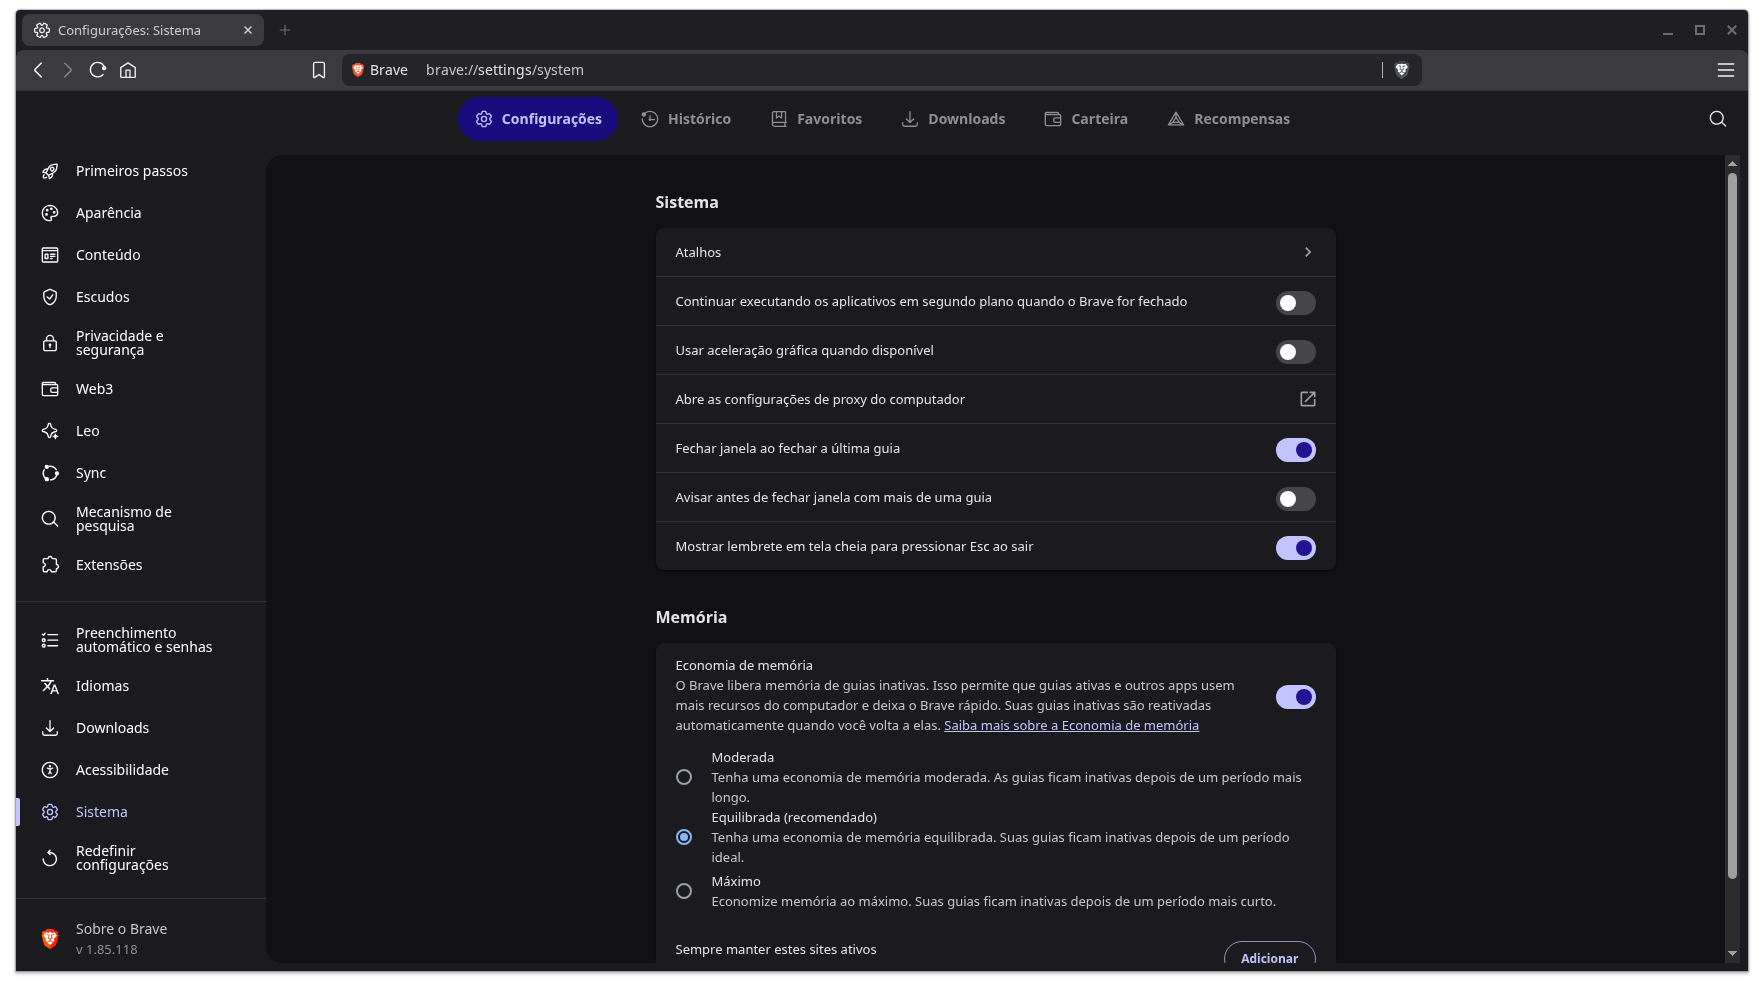Go to the home page via house icon
The image size is (1764, 1003).
128,70
